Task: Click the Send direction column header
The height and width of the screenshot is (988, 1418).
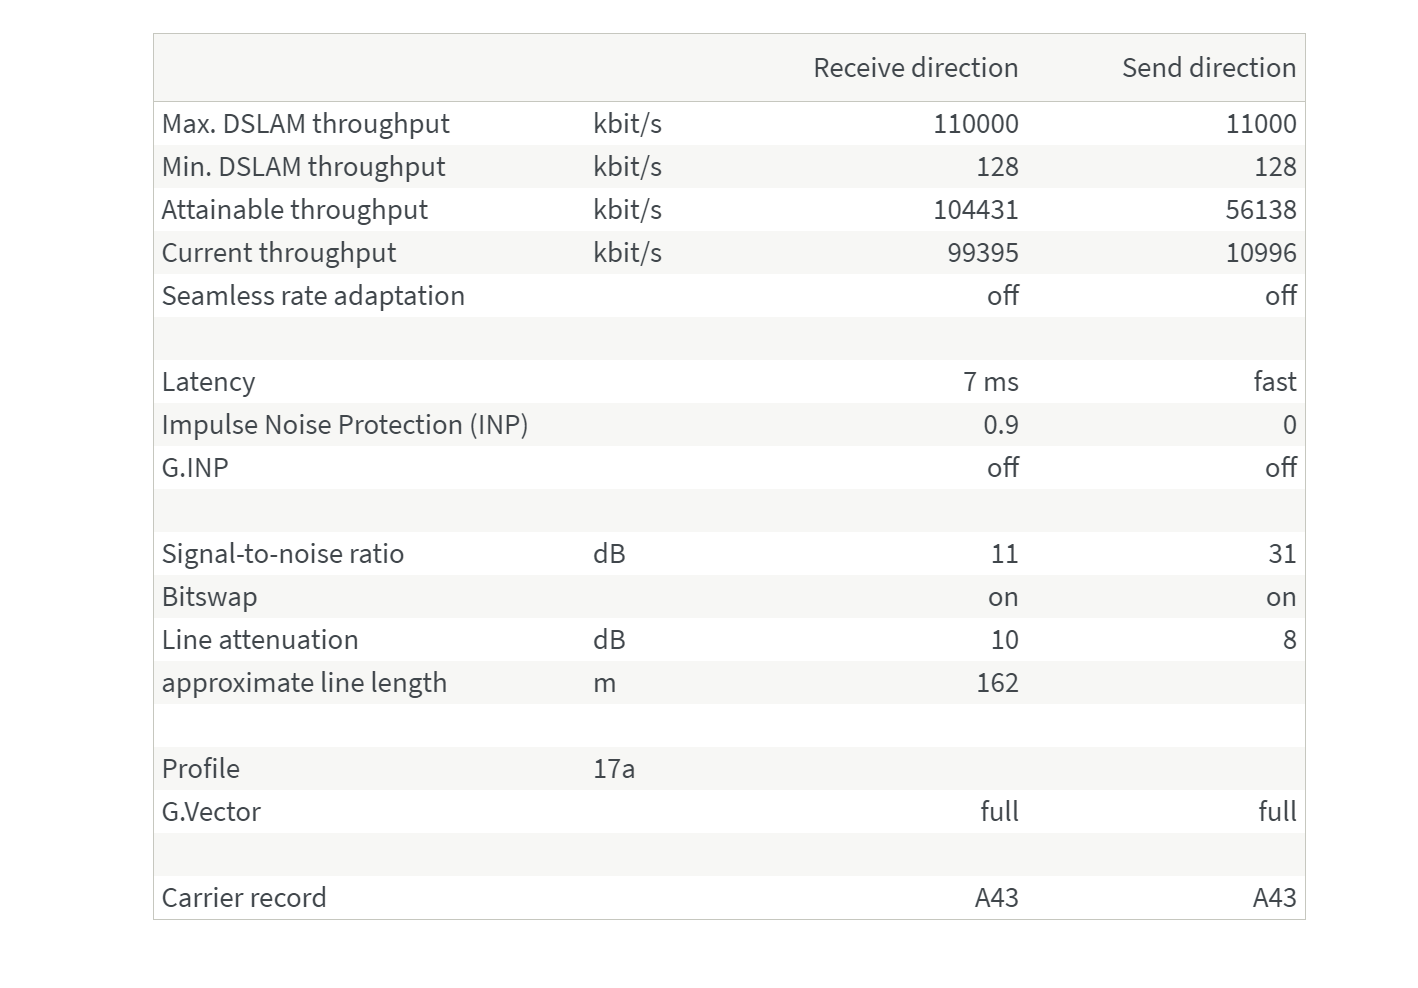Action: (x=1209, y=68)
